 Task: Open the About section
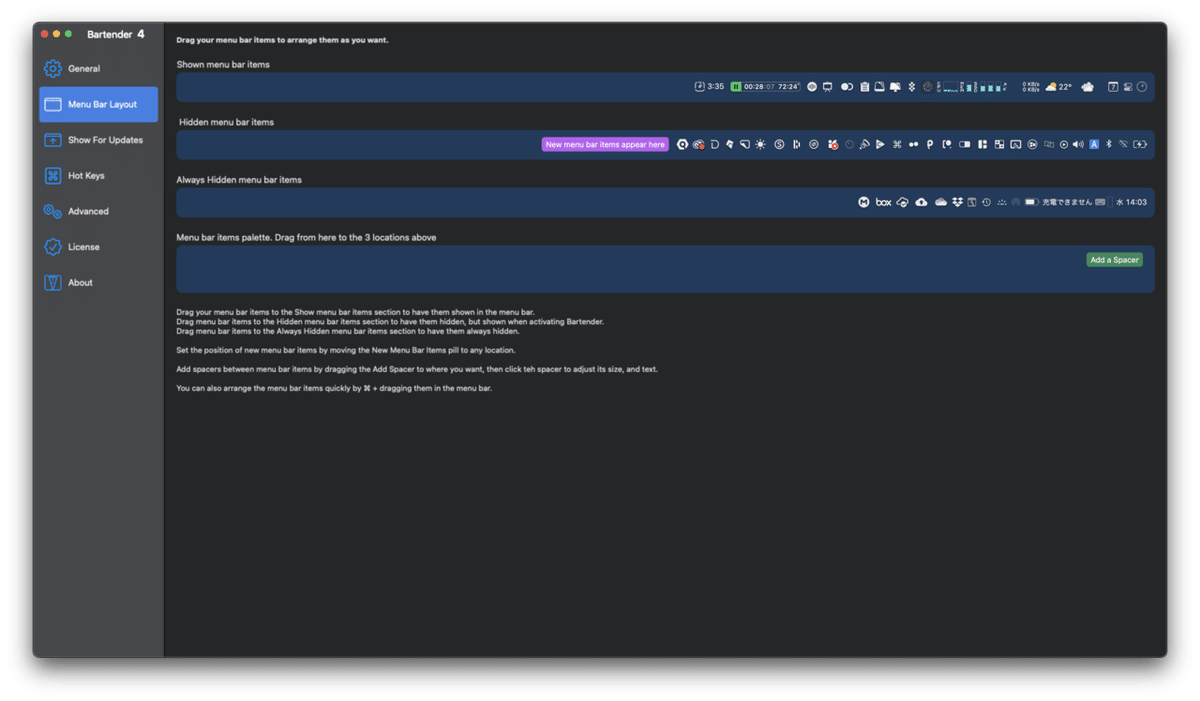tap(68, 283)
